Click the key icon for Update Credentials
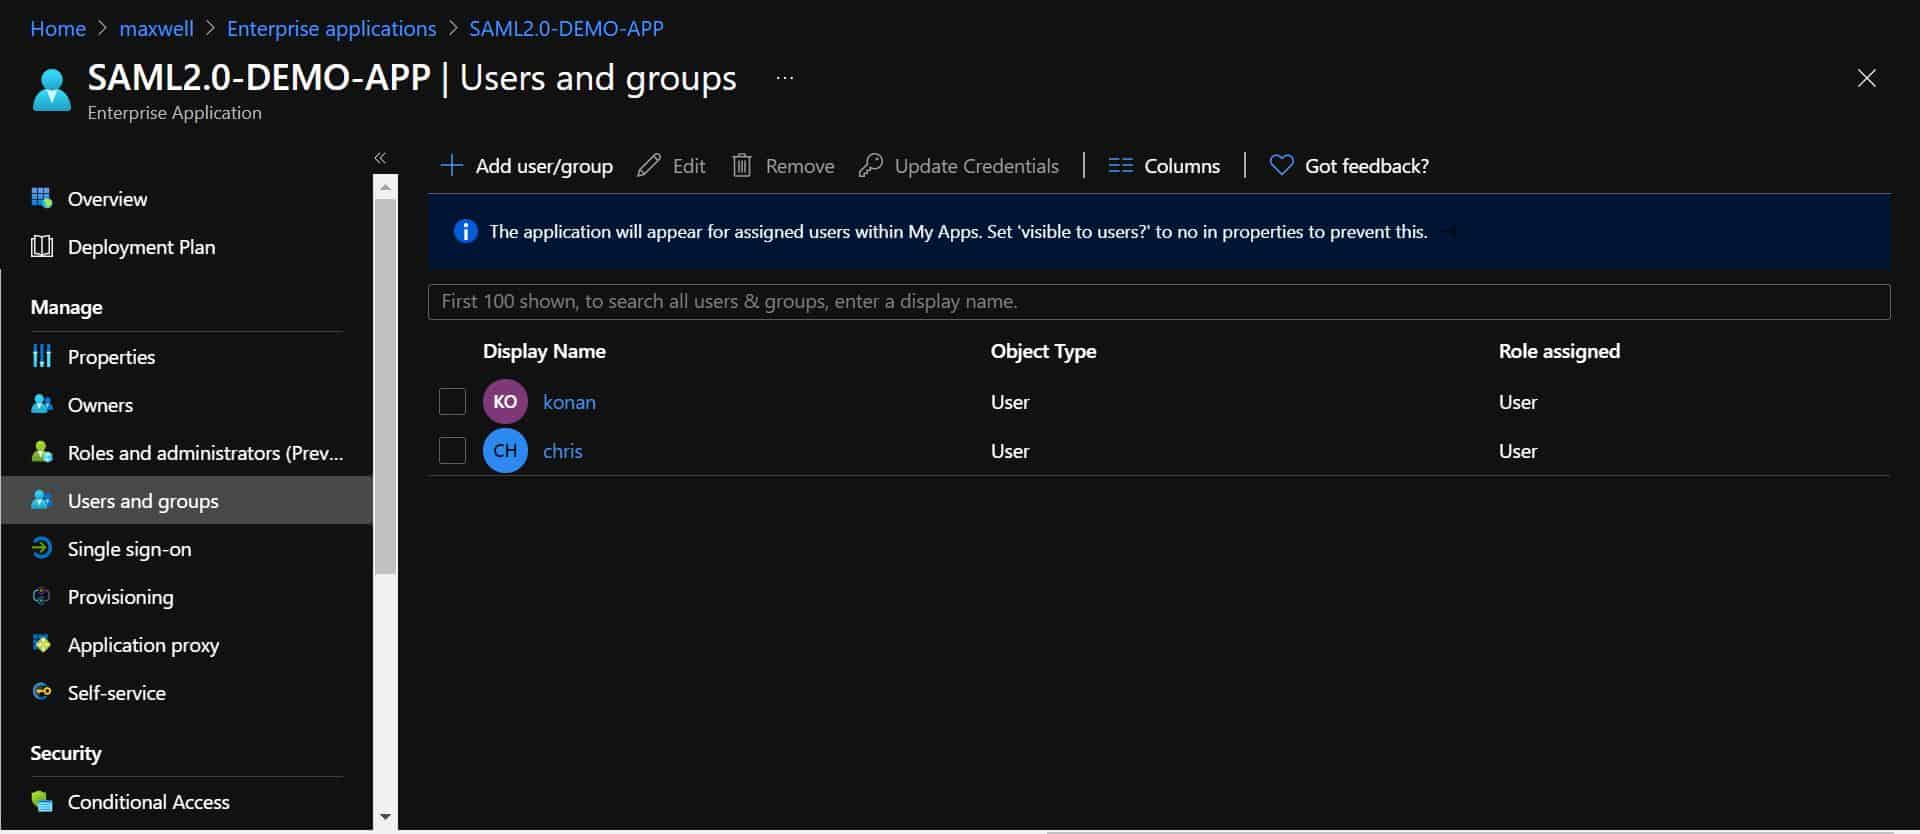 (870, 165)
